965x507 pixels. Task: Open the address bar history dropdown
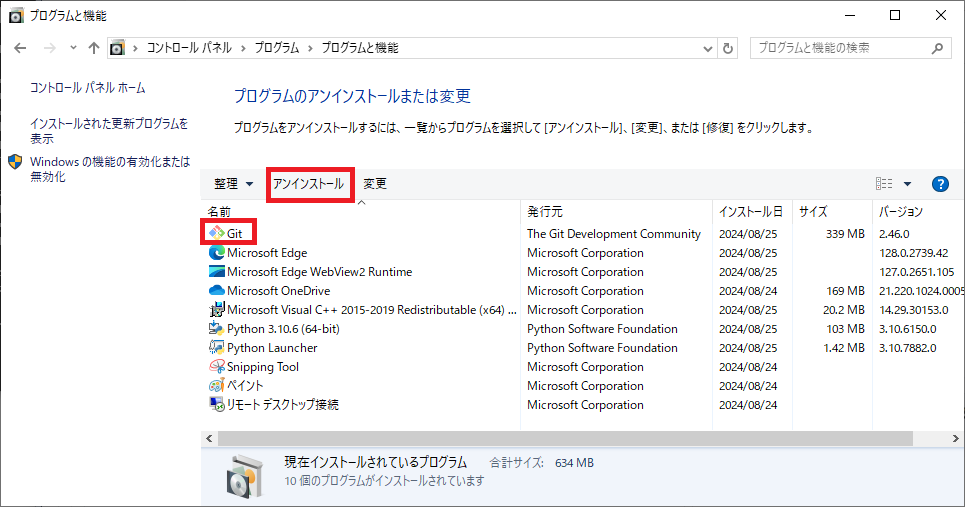(x=708, y=48)
